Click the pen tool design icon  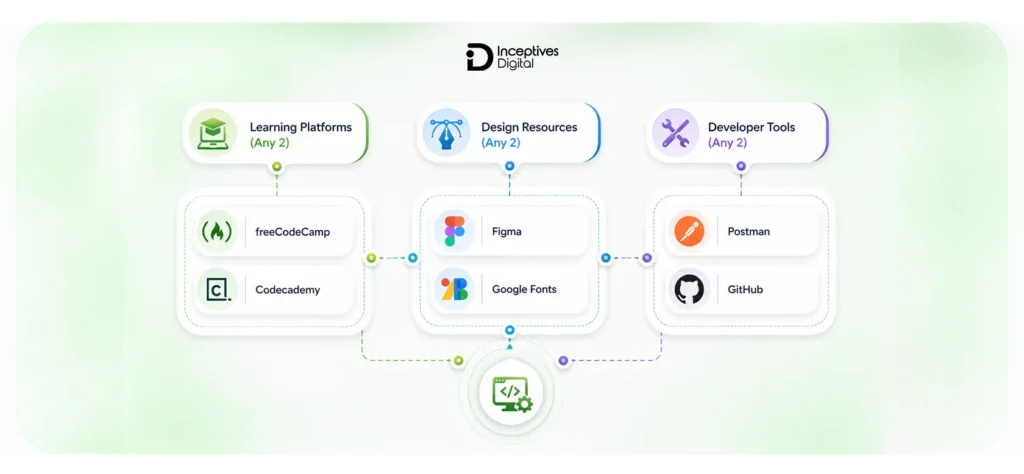(445, 133)
